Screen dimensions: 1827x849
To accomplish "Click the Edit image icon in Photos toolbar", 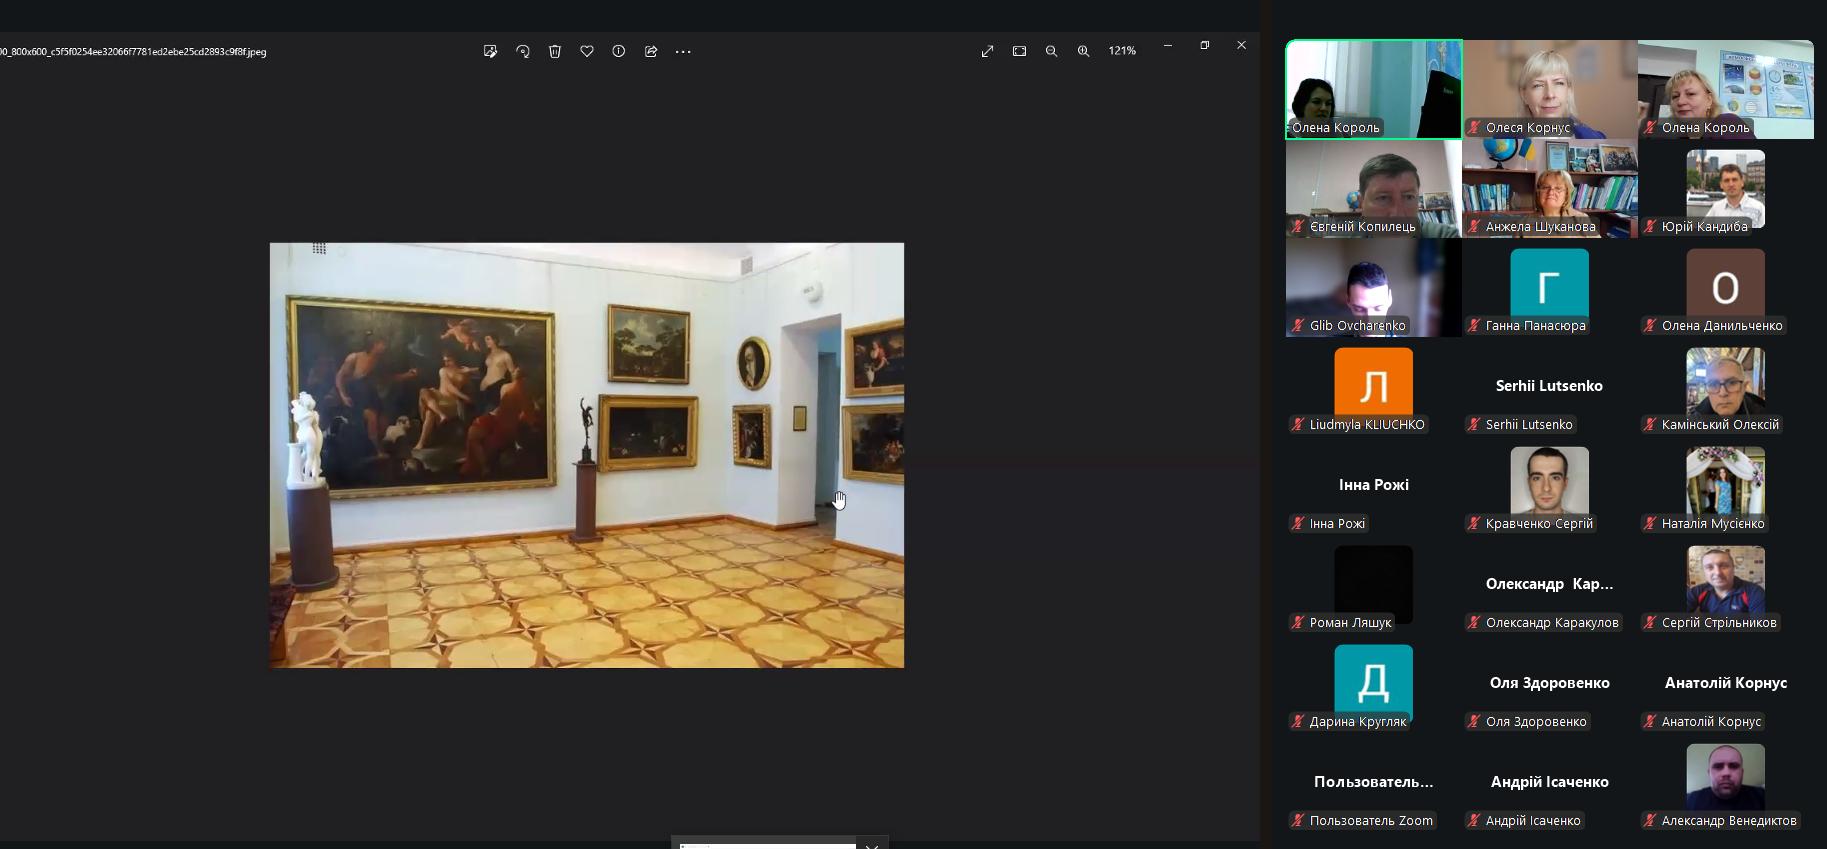I will pos(490,51).
